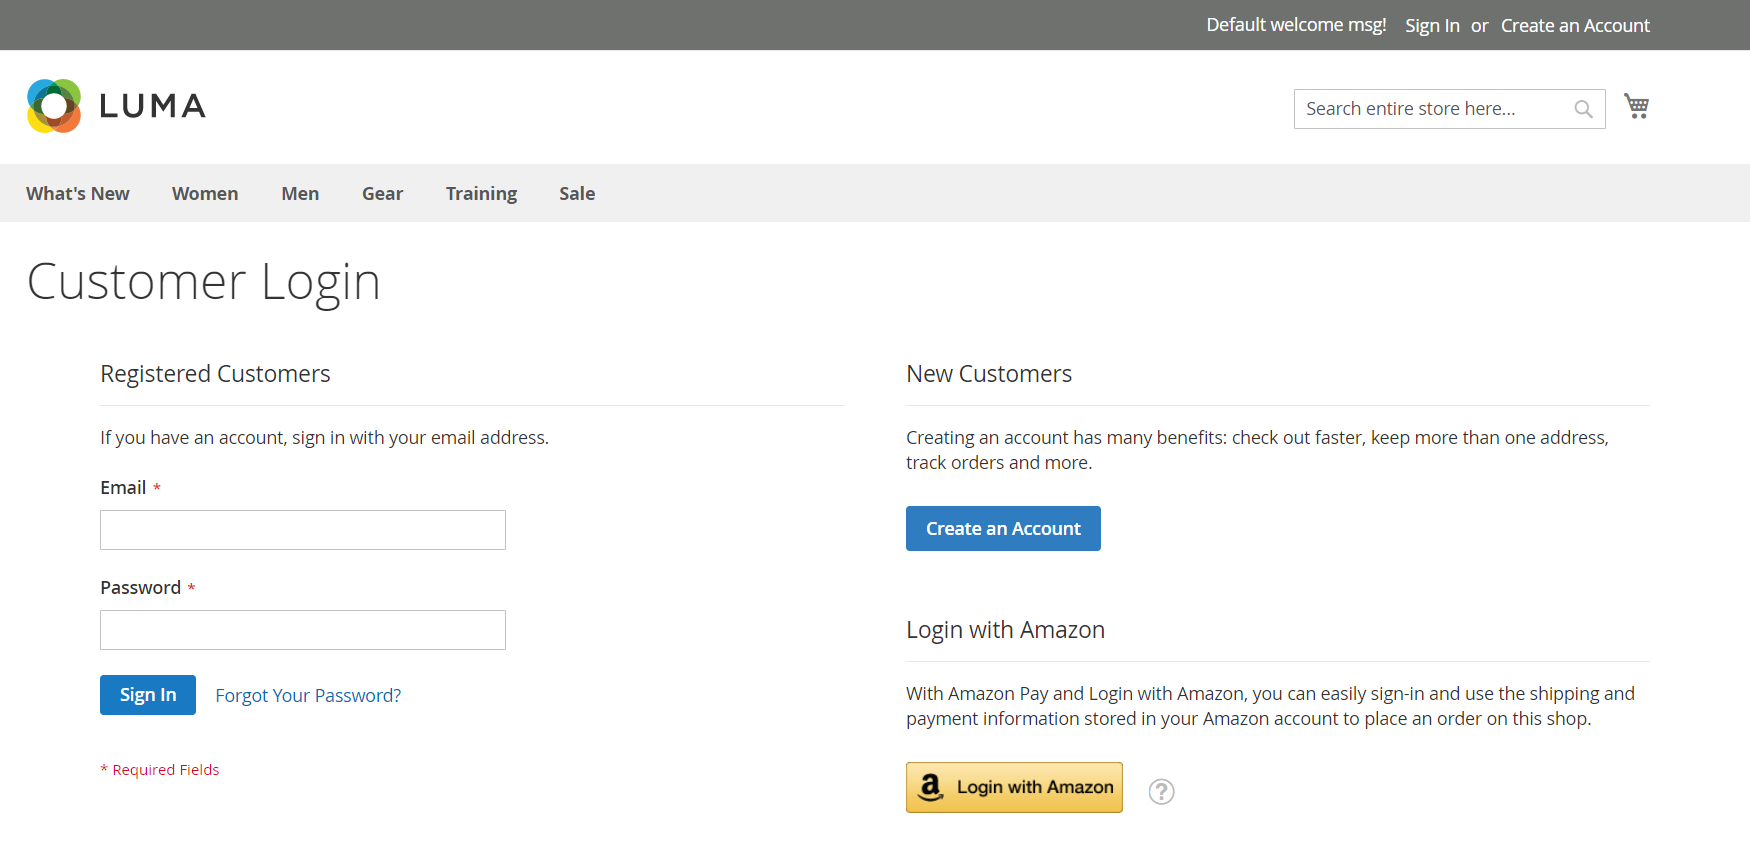1750x854 pixels.
Task: Click the Create an Account link in the top header
Action: 1575,25
